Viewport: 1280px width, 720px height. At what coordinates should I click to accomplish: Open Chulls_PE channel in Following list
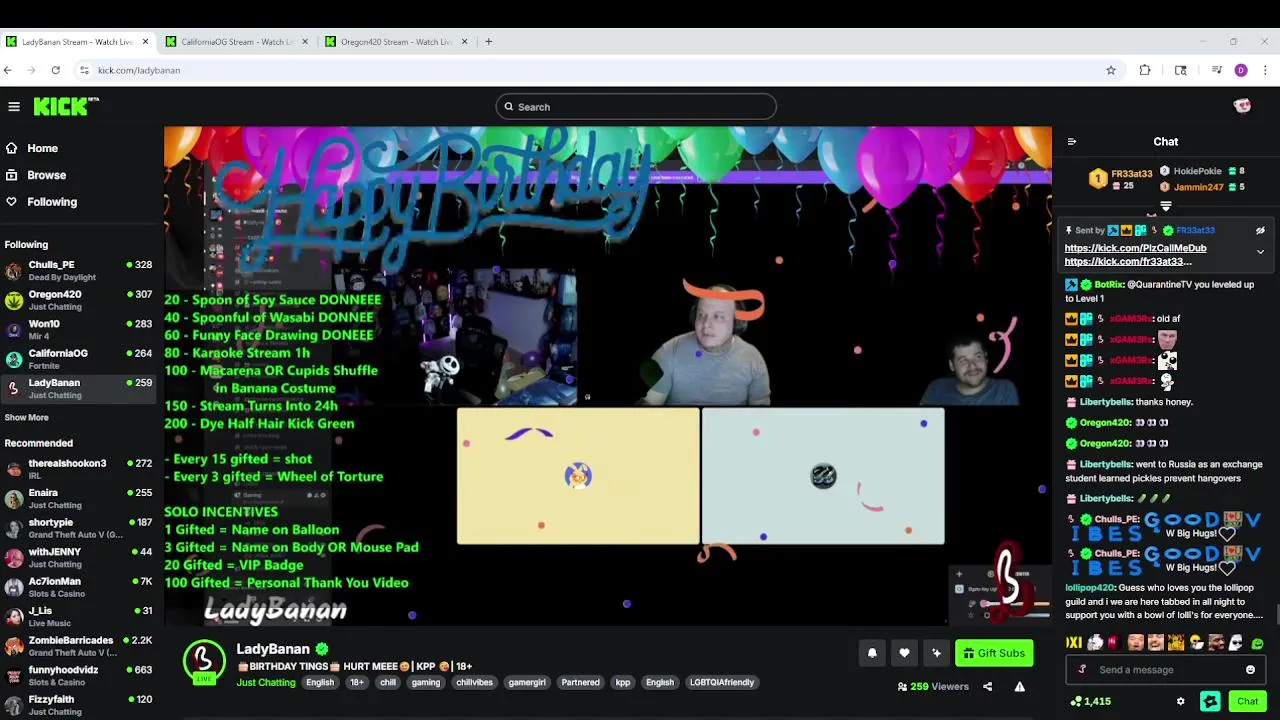tap(80, 271)
